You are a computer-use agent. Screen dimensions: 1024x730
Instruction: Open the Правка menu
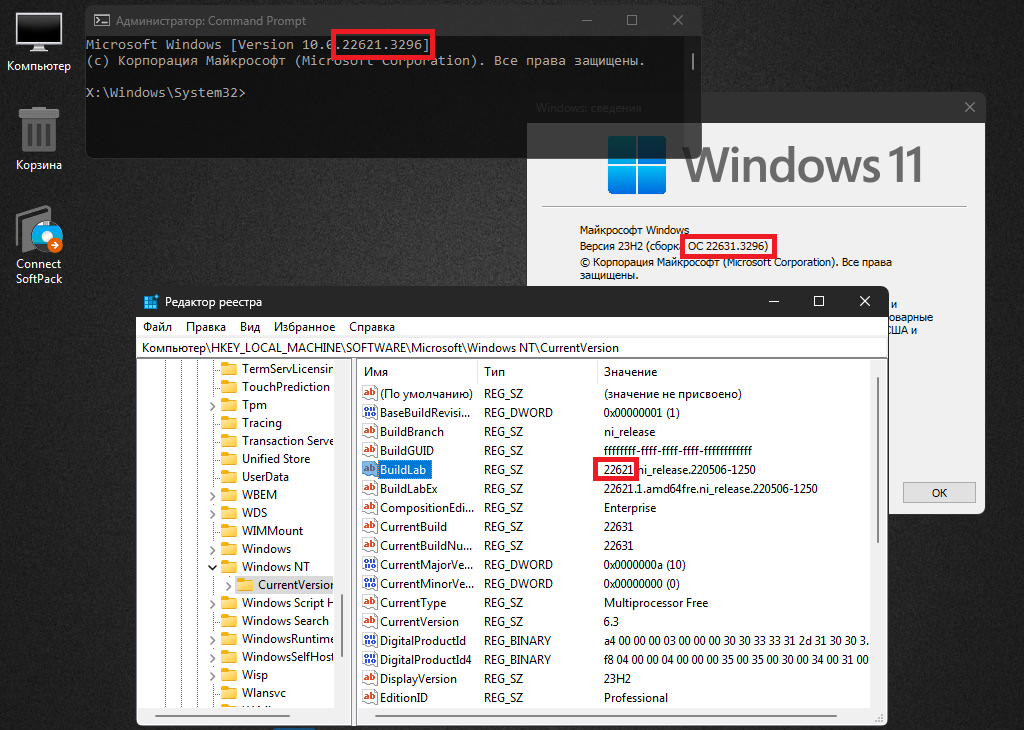click(206, 326)
